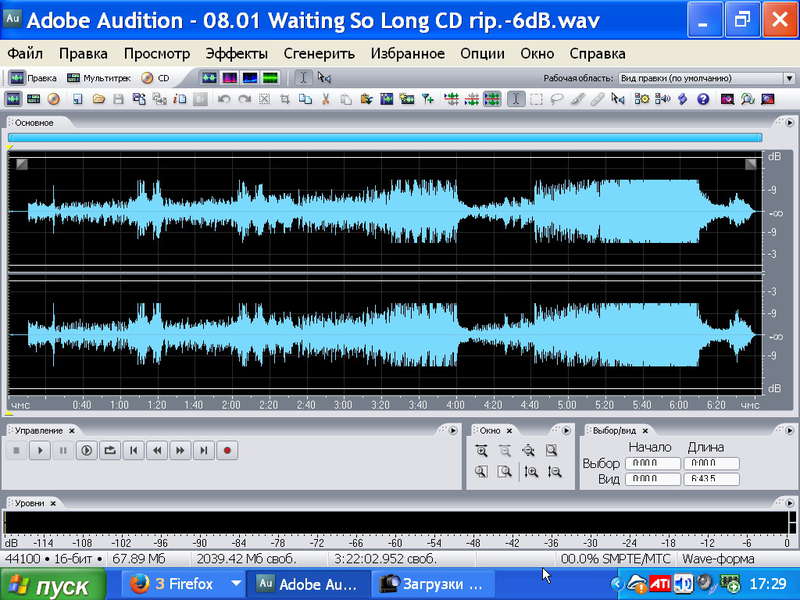Click the zoom in vertically icon
Image resolution: width=800 pixels, height=600 pixels.
point(531,472)
